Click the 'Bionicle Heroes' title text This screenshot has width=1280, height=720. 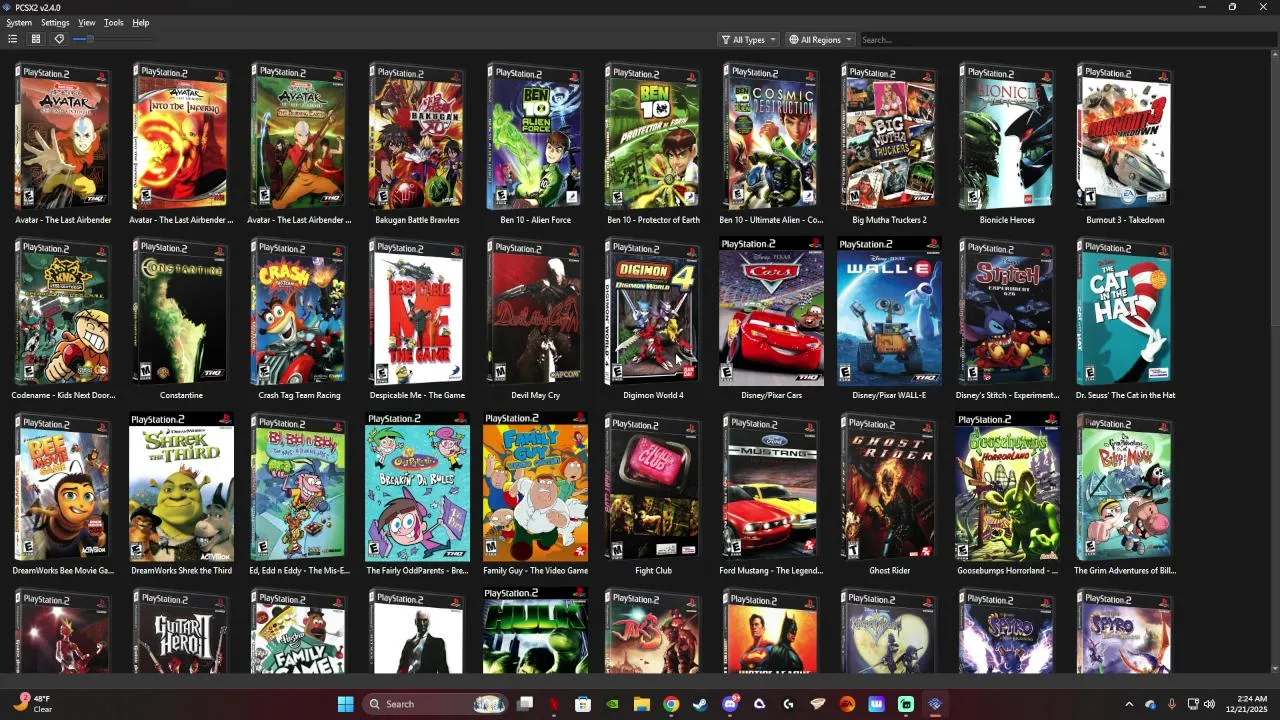(x=1007, y=220)
